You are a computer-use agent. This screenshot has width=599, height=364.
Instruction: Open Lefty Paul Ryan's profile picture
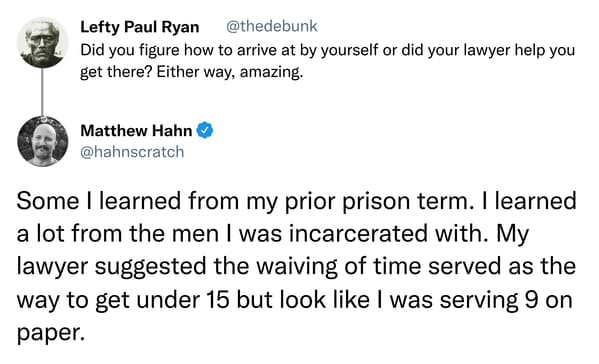(x=42, y=42)
